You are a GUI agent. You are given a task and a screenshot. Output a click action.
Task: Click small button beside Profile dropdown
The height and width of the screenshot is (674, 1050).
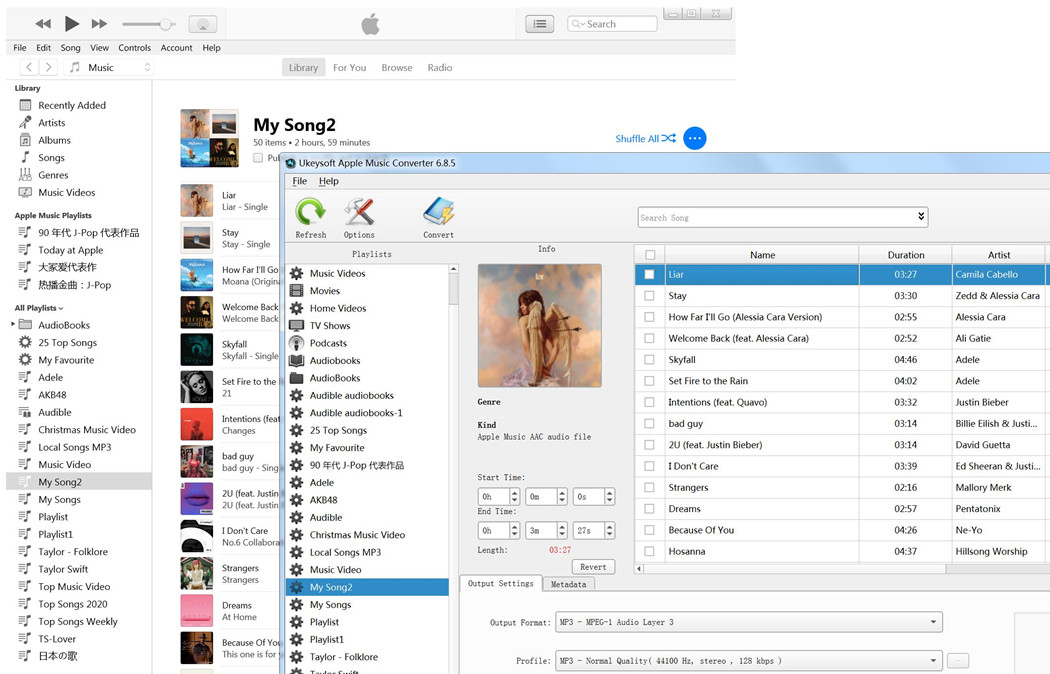click(x=958, y=661)
